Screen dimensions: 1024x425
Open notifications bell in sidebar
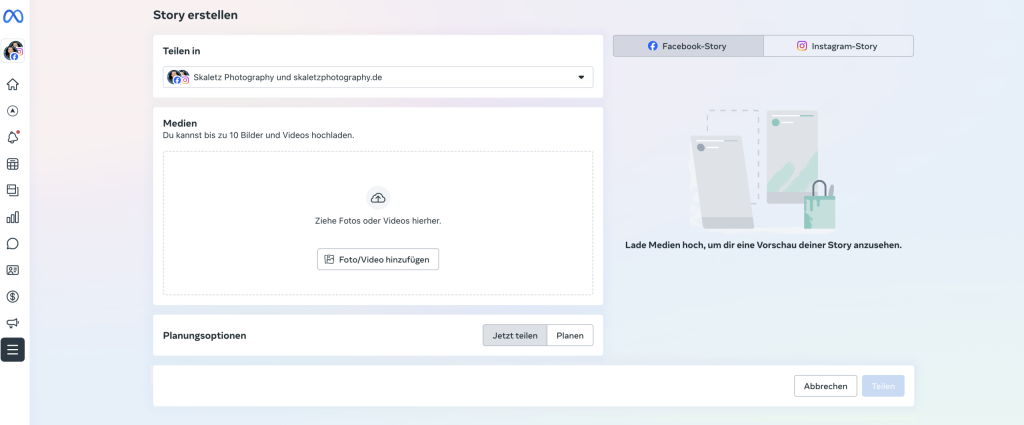point(13,138)
